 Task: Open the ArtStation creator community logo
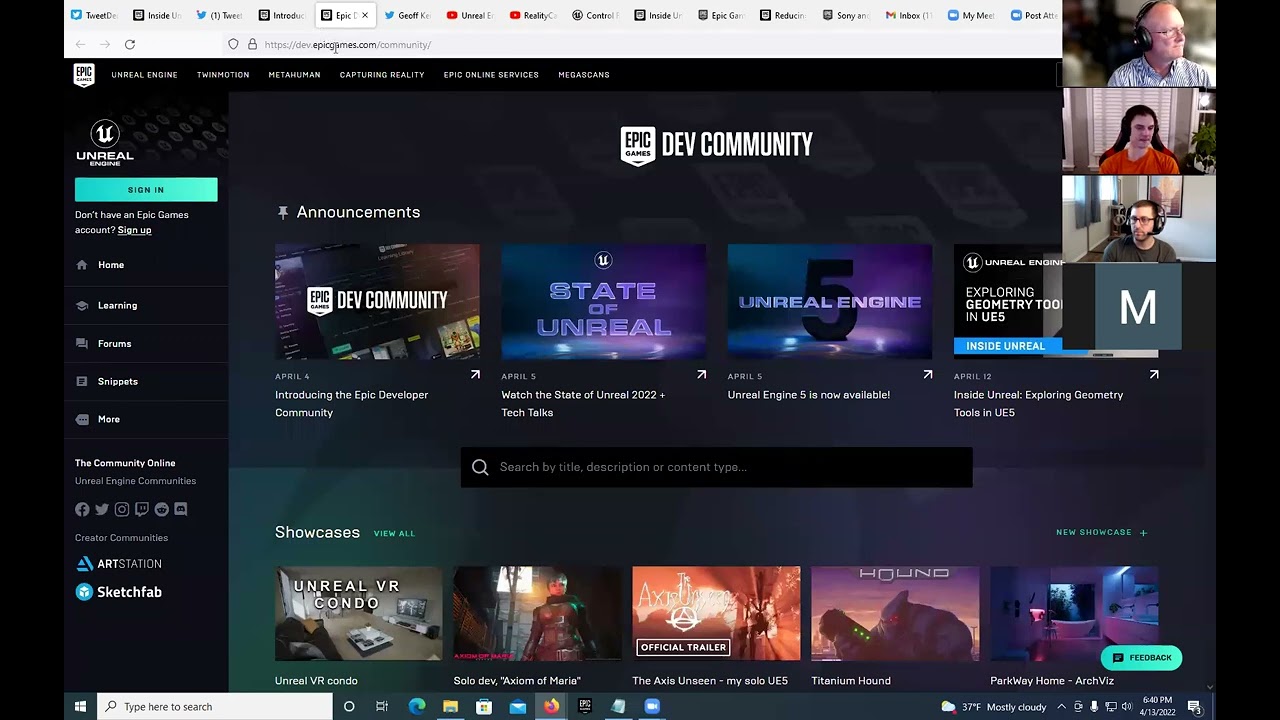(x=119, y=564)
